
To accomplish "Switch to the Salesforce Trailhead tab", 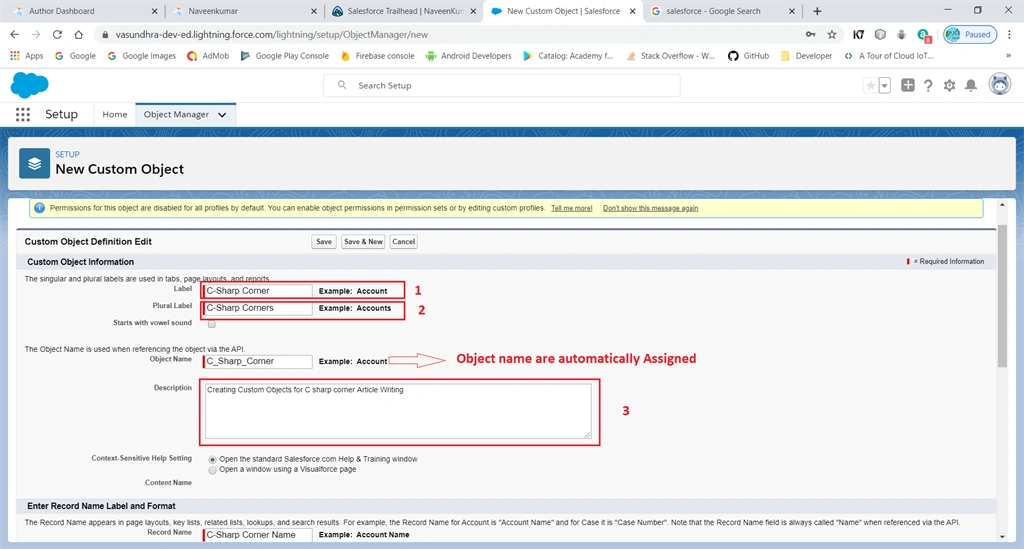I will coord(405,11).
